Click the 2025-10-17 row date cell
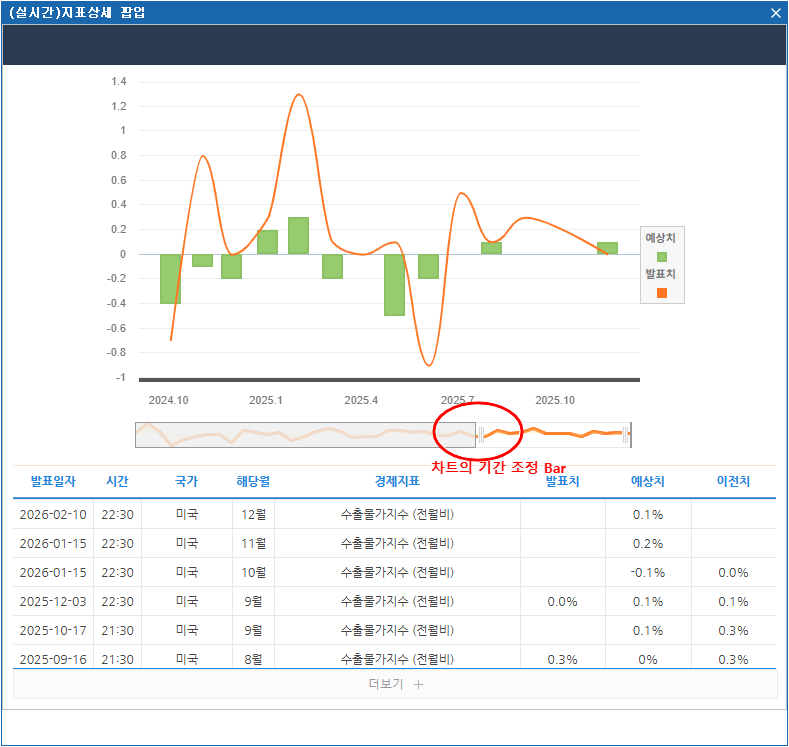 pos(53,631)
